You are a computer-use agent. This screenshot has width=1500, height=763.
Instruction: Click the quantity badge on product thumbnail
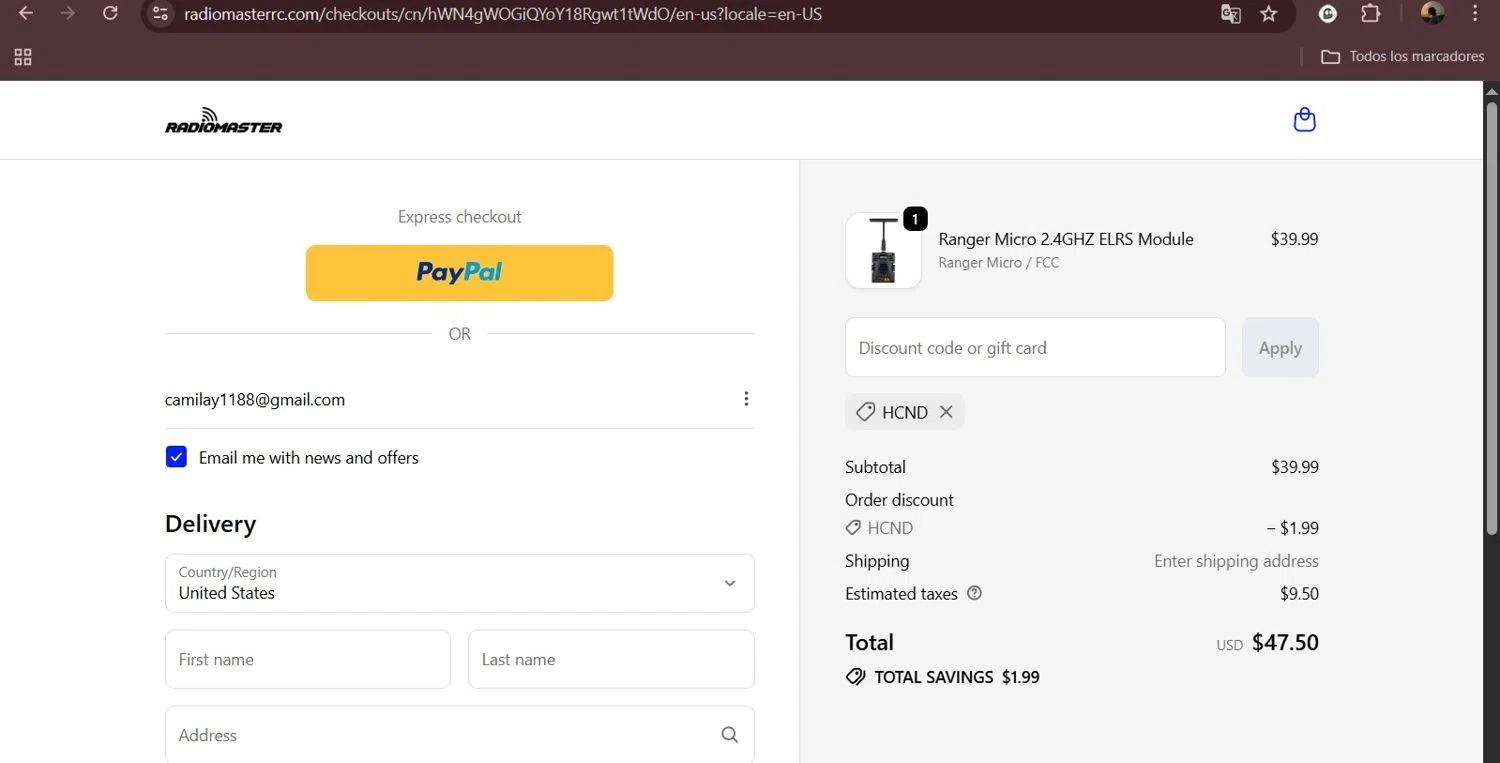[915, 219]
